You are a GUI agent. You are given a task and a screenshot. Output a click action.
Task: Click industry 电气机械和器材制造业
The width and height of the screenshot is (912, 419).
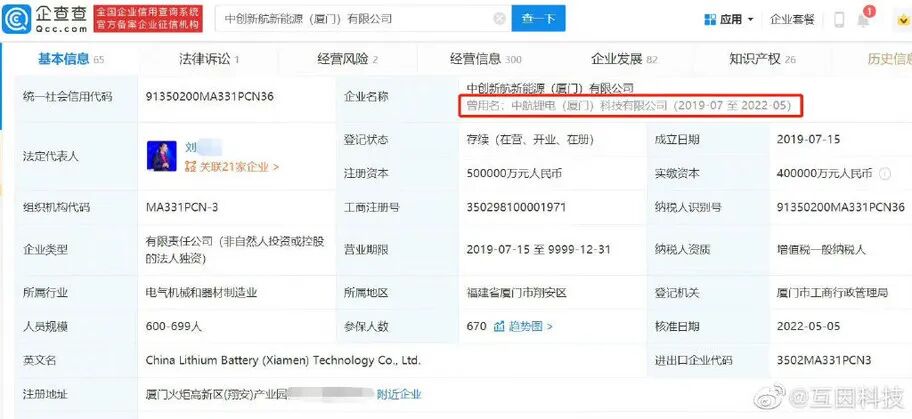[x=201, y=293]
